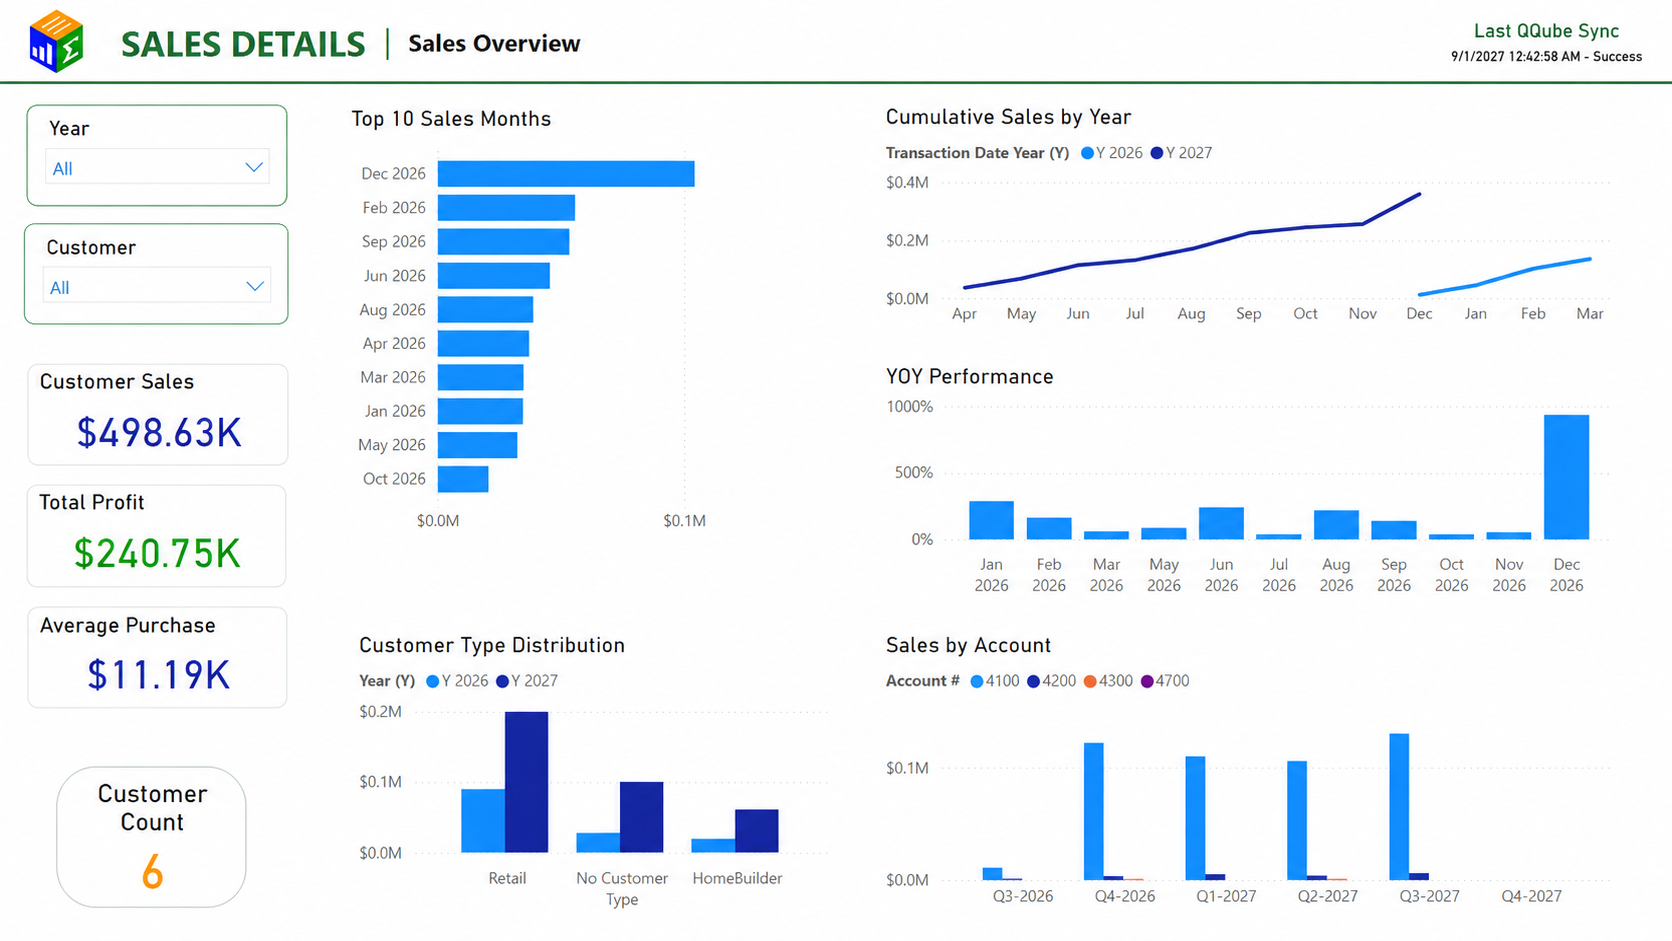Select the 4300 account legend marker

[1090, 681]
